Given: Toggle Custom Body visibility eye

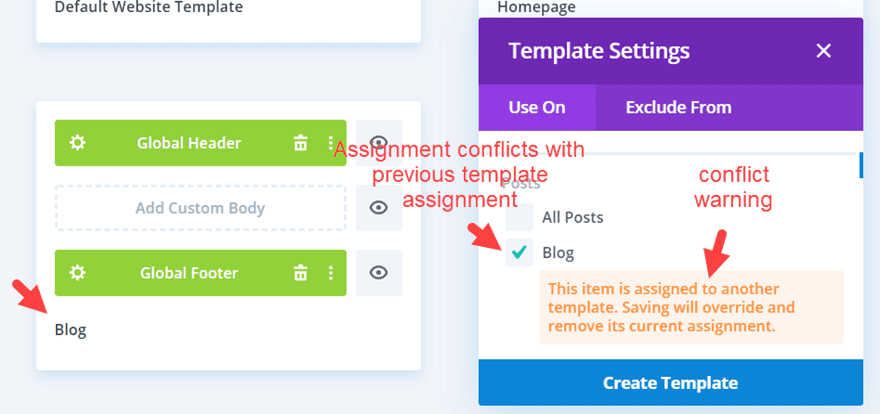Looking at the screenshot, I should (378, 208).
